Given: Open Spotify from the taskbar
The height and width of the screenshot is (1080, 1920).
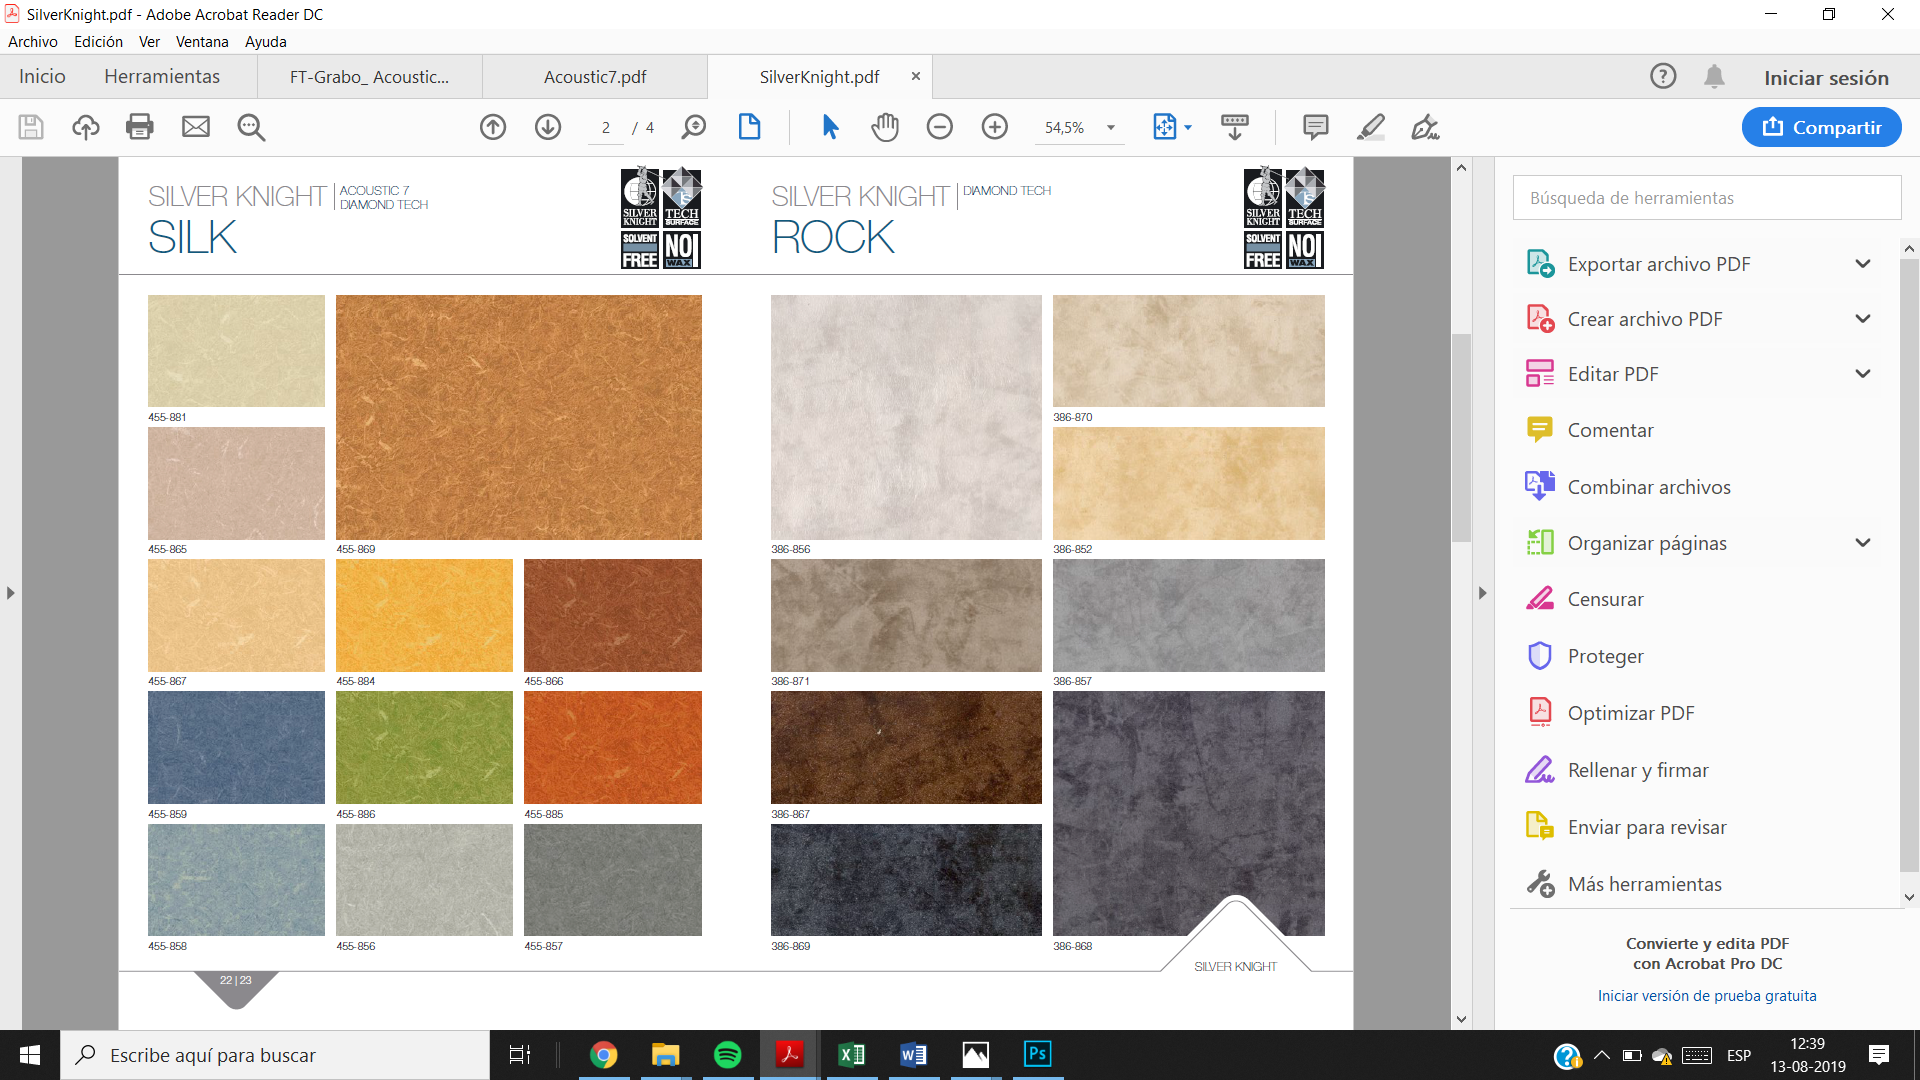Looking at the screenshot, I should coord(728,1055).
